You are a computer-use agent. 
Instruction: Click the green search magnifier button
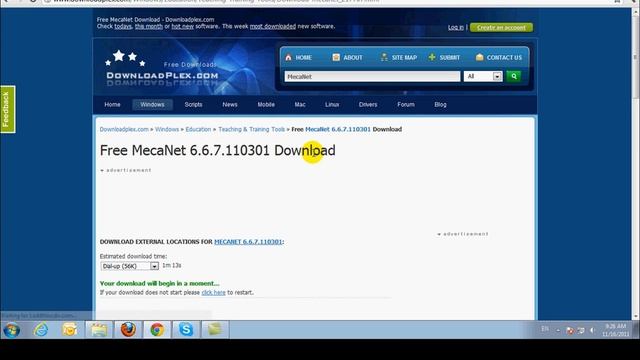pos(513,76)
